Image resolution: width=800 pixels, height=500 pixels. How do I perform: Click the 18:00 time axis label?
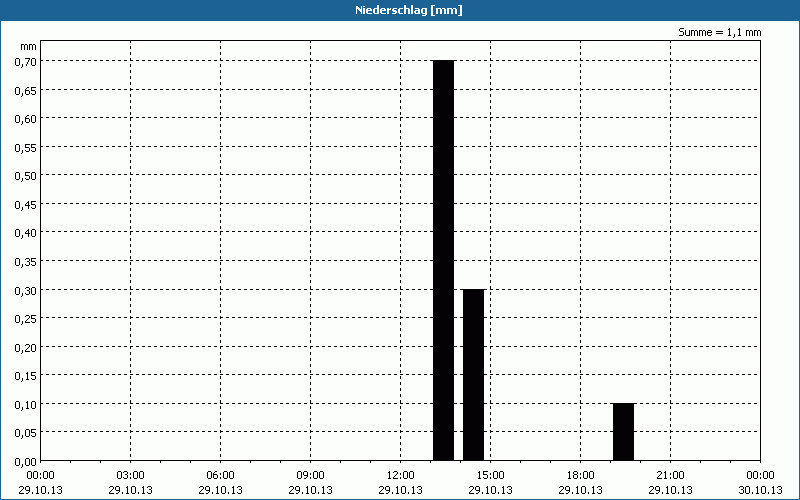581,476
